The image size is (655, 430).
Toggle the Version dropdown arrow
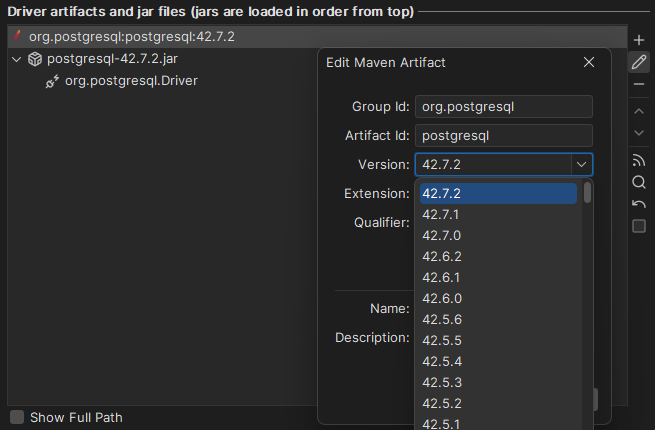point(580,164)
